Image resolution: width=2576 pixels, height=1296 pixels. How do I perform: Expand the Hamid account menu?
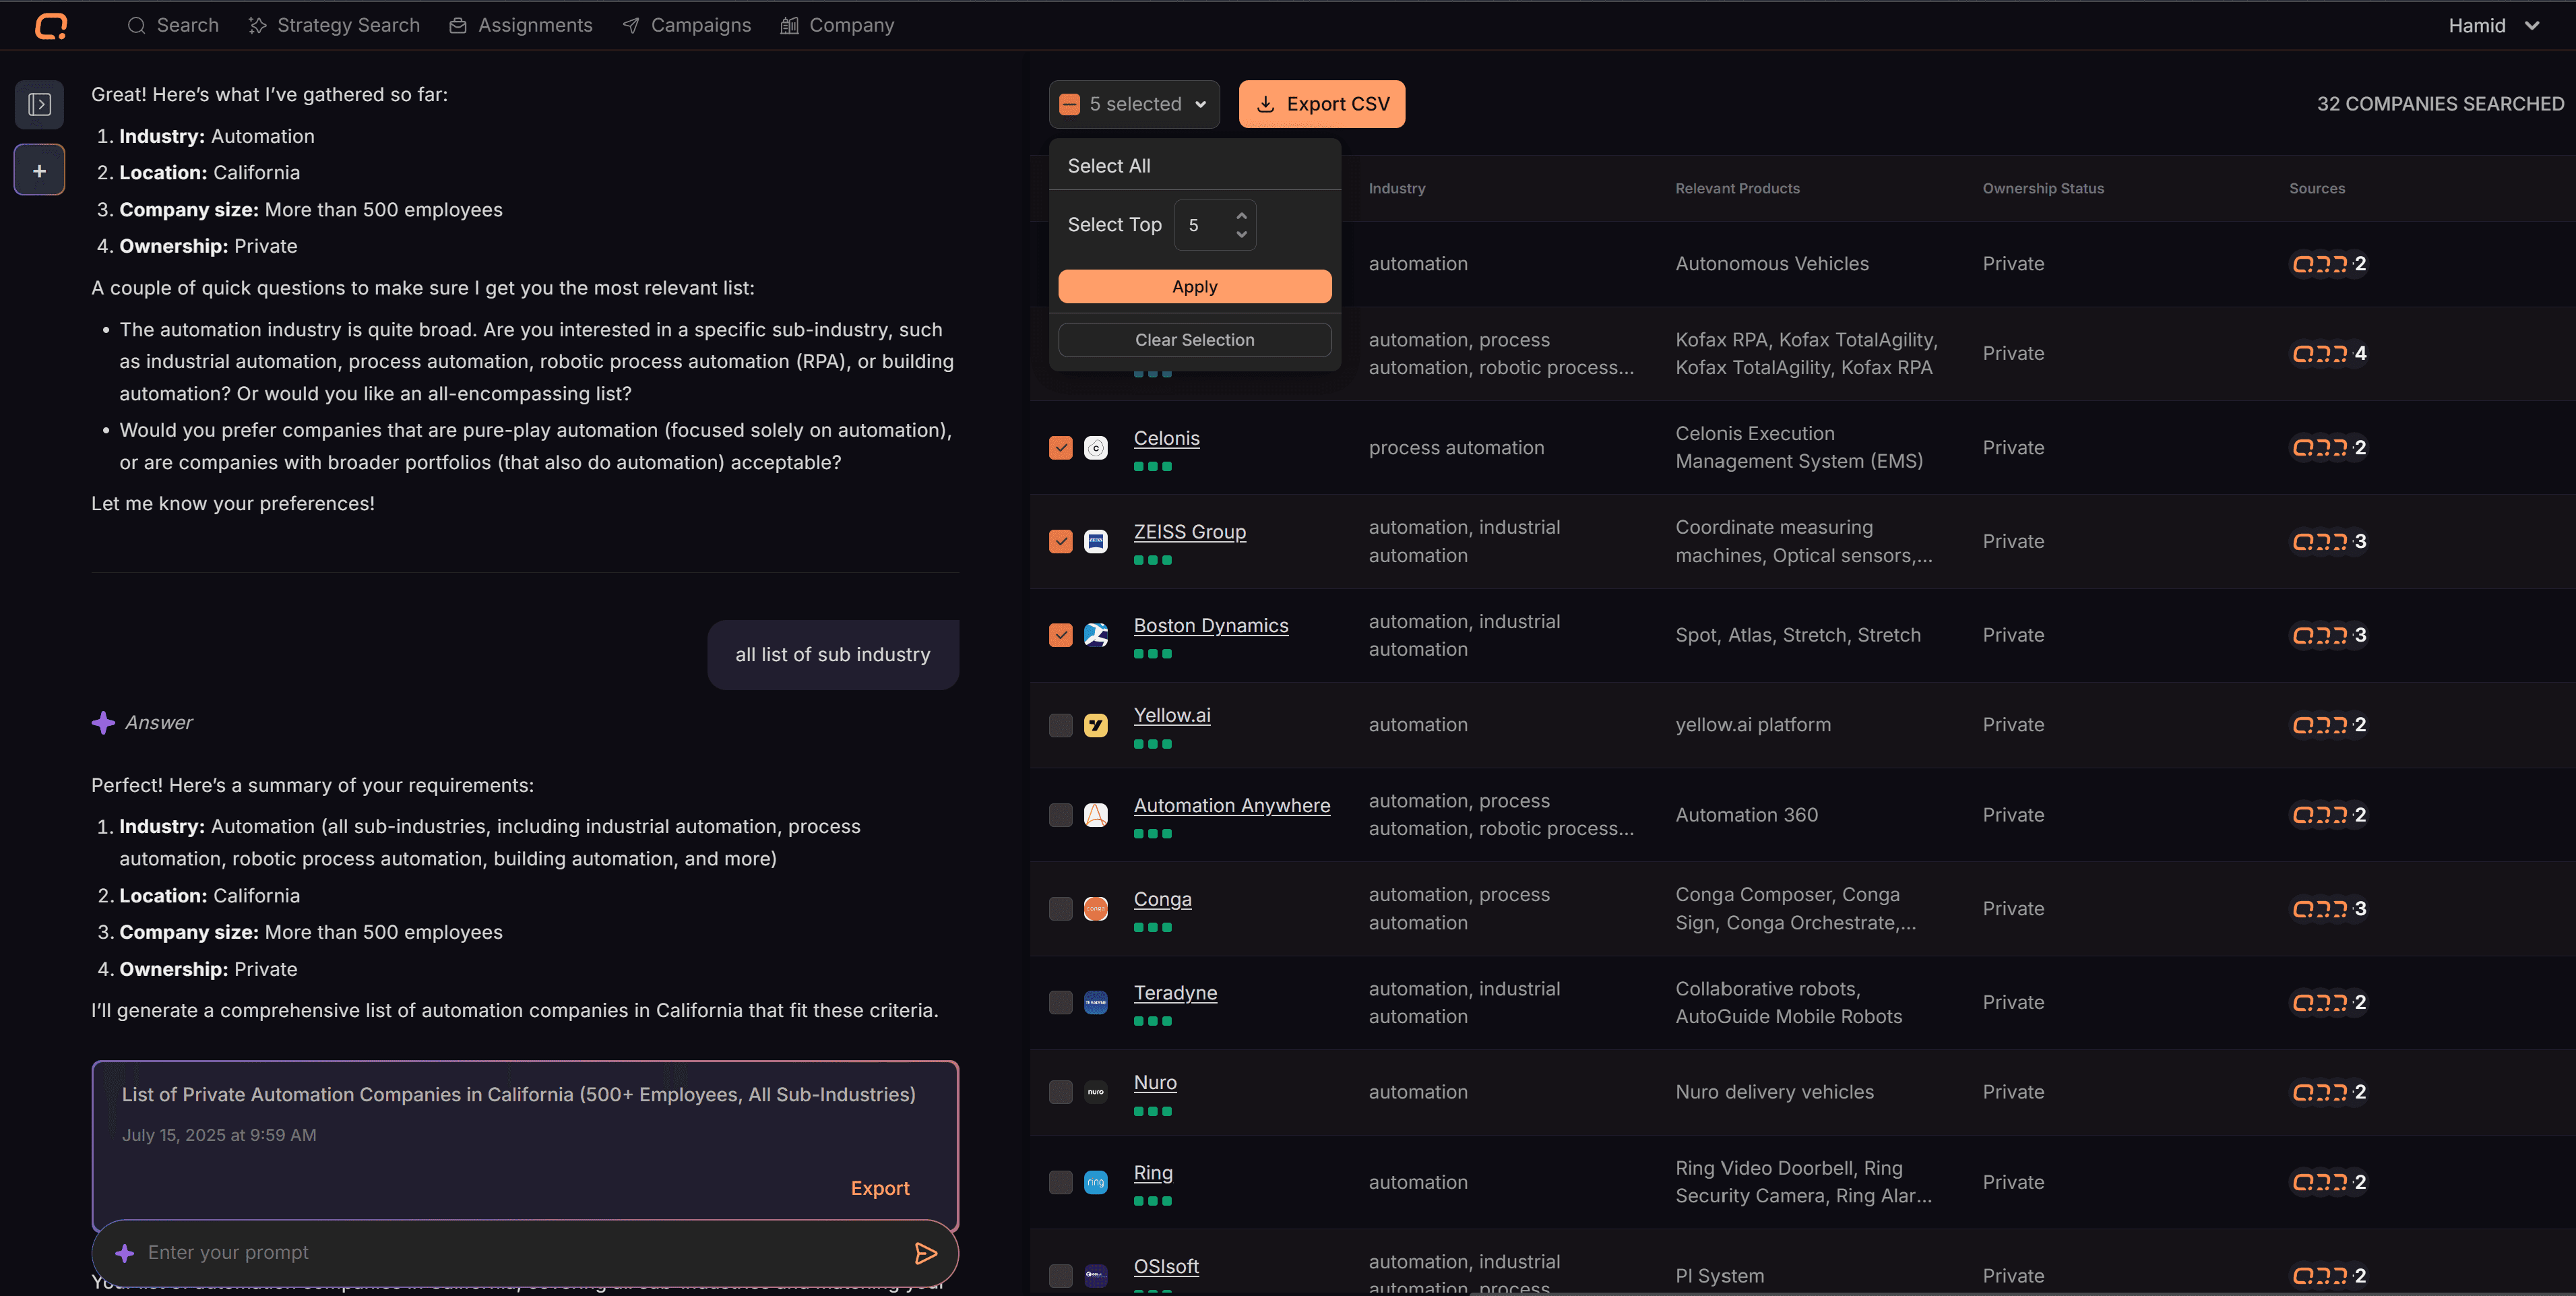click(x=2492, y=25)
